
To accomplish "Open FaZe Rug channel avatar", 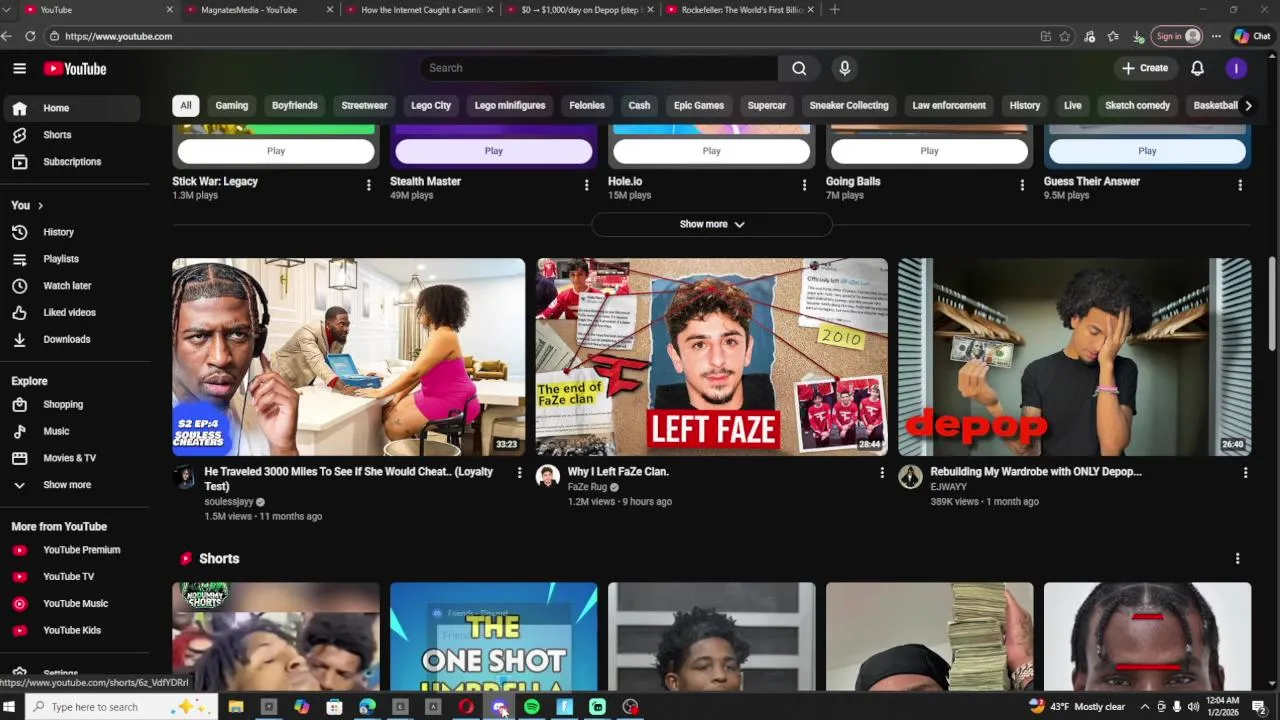I will click(547, 476).
